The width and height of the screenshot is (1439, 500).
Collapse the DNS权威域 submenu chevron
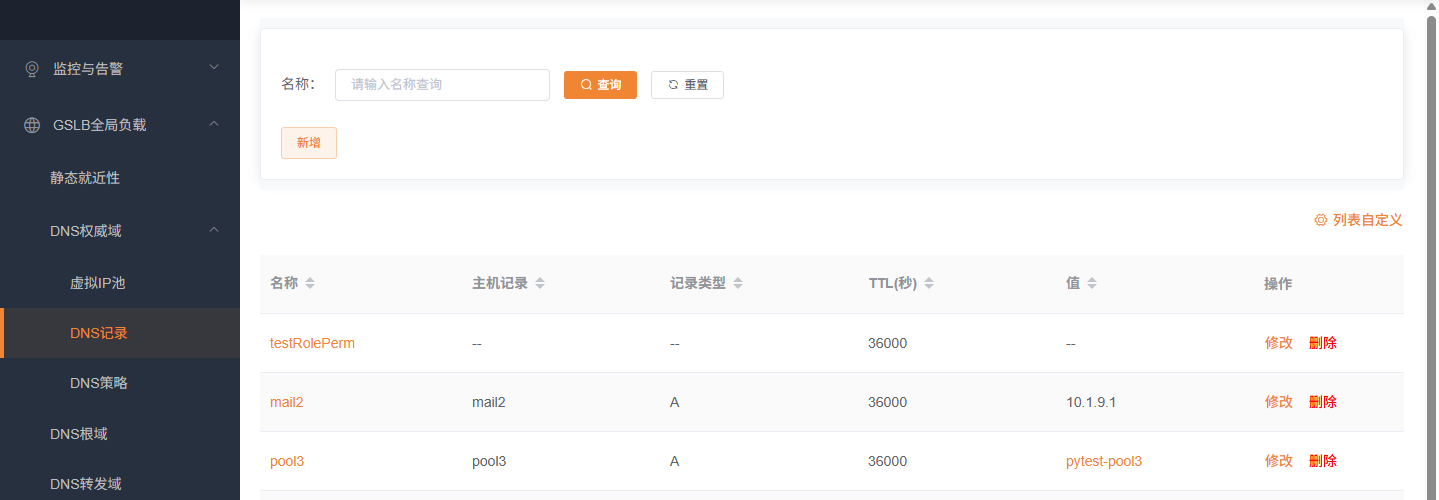click(x=213, y=231)
